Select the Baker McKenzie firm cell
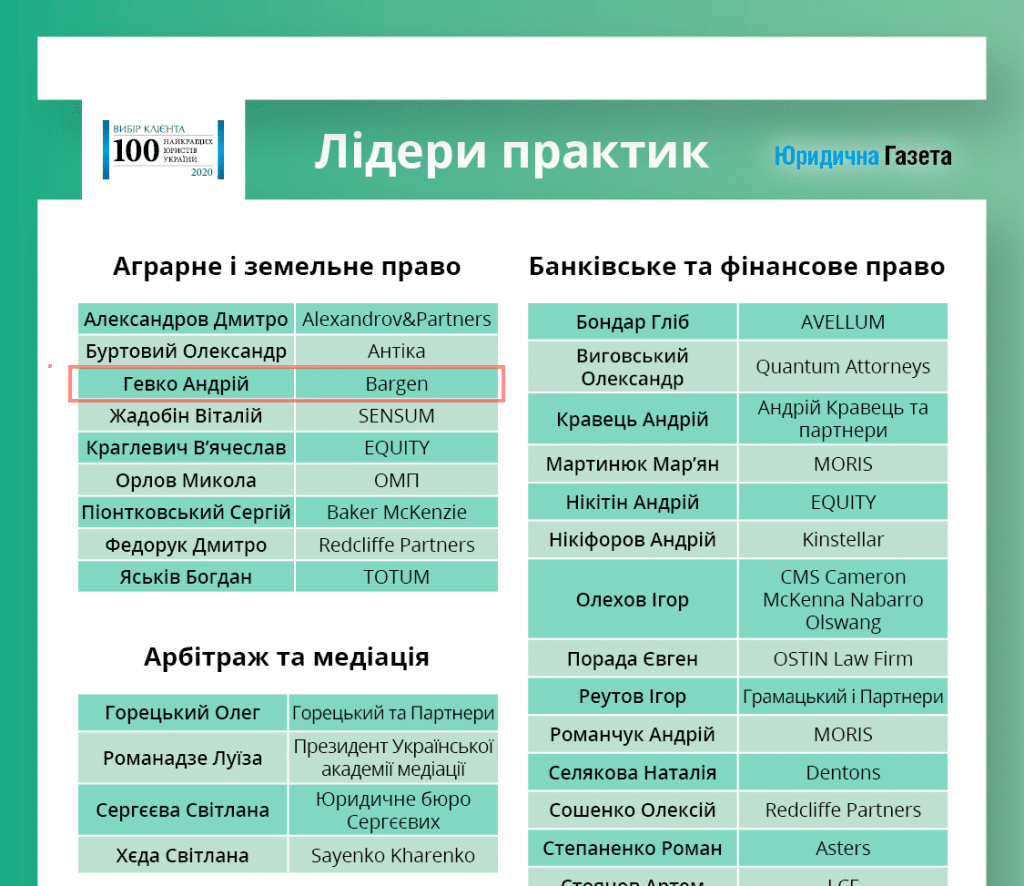The image size is (1024, 886). click(x=396, y=513)
